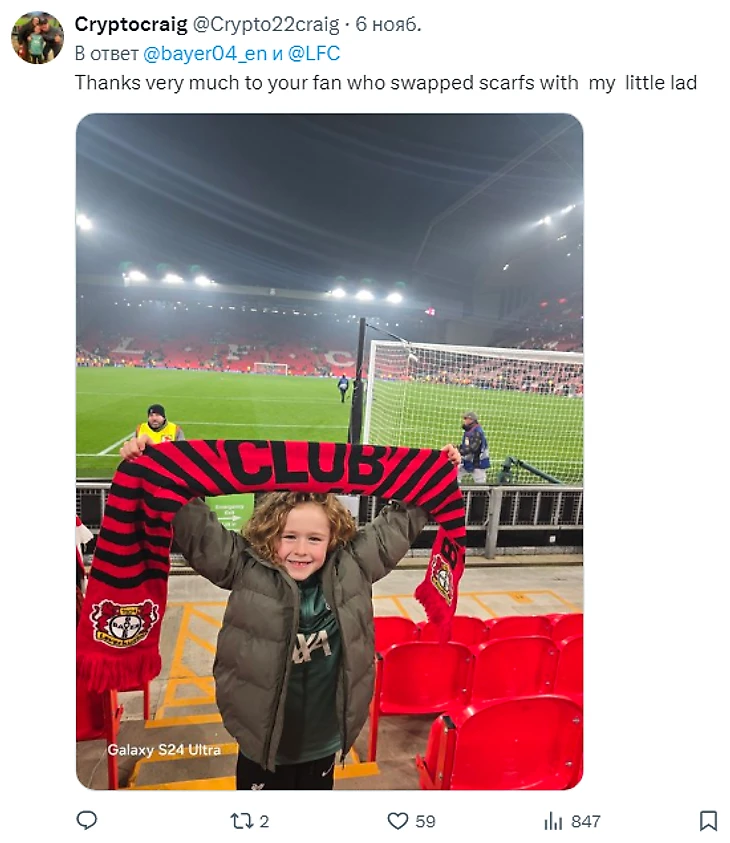
Task: Open Cryptocraig's profile avatar
Action: [x=38, y=38]
